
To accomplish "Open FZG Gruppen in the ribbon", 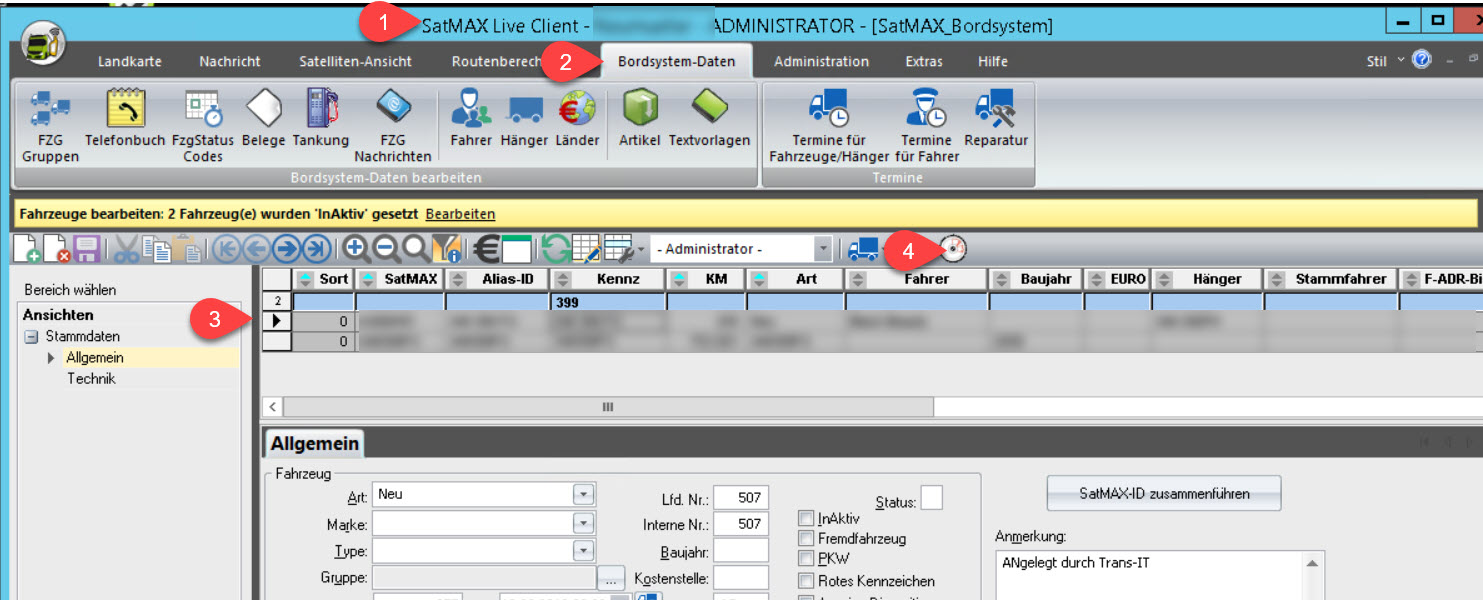I will coord(50,126).
